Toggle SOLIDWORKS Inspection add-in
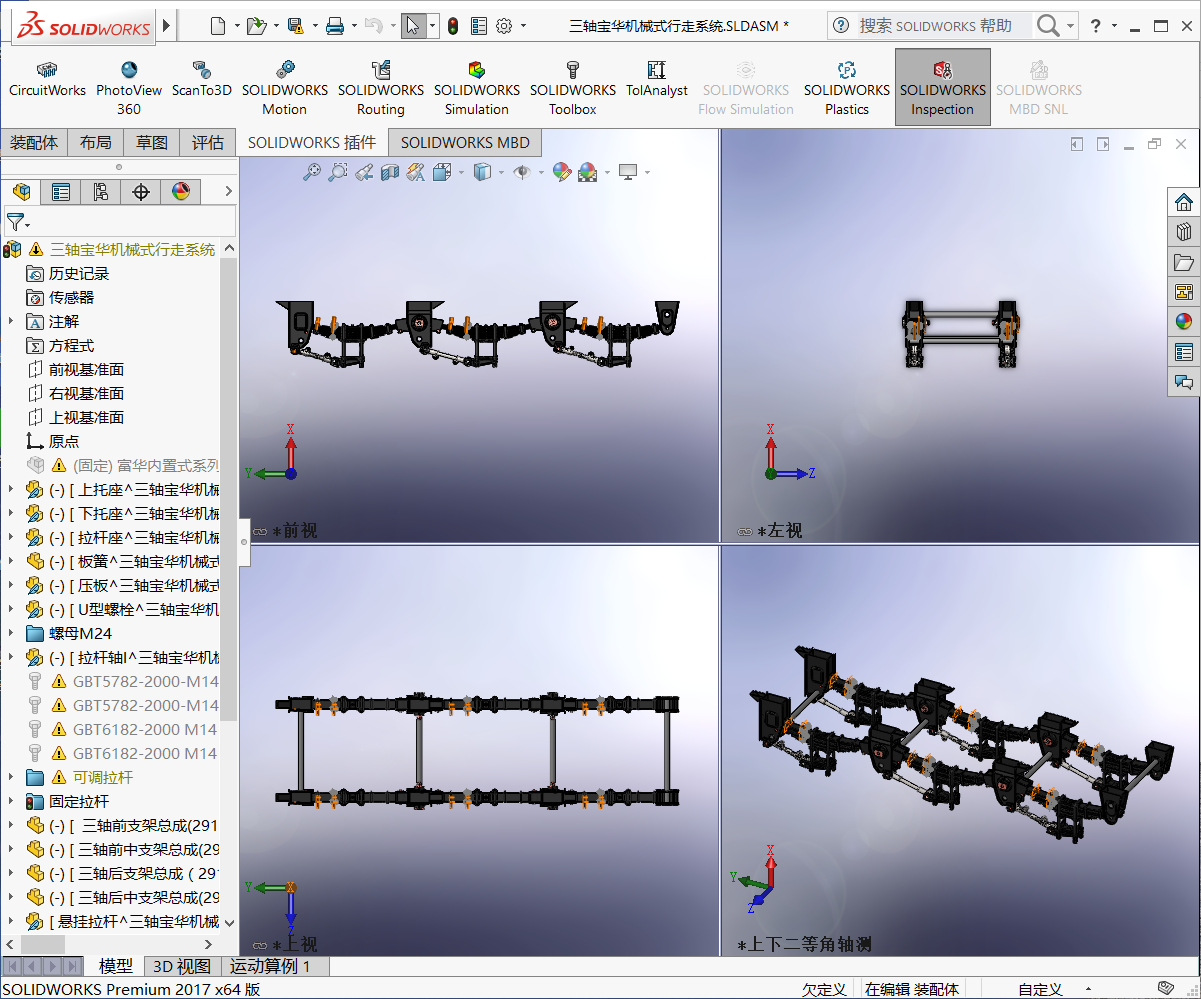 943,88
